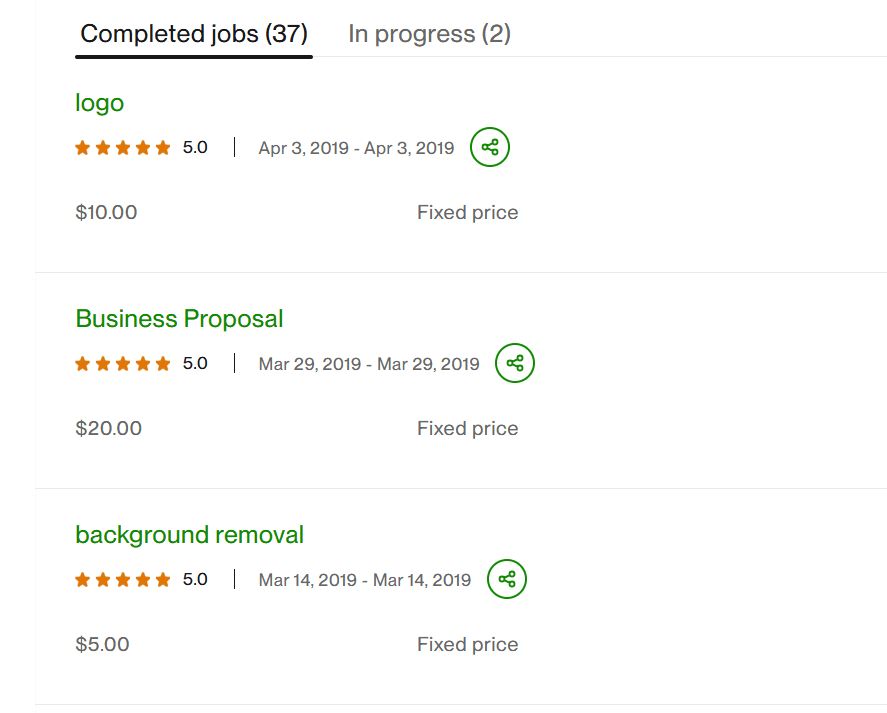Click the Mar 14, 2019 date range
Viewport: 887px width, 713px height.
pos(365,580)
